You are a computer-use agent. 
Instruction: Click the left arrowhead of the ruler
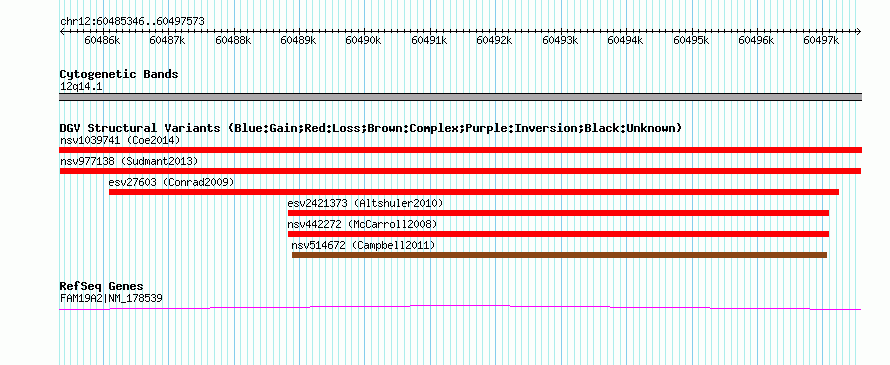coord(62,31)
